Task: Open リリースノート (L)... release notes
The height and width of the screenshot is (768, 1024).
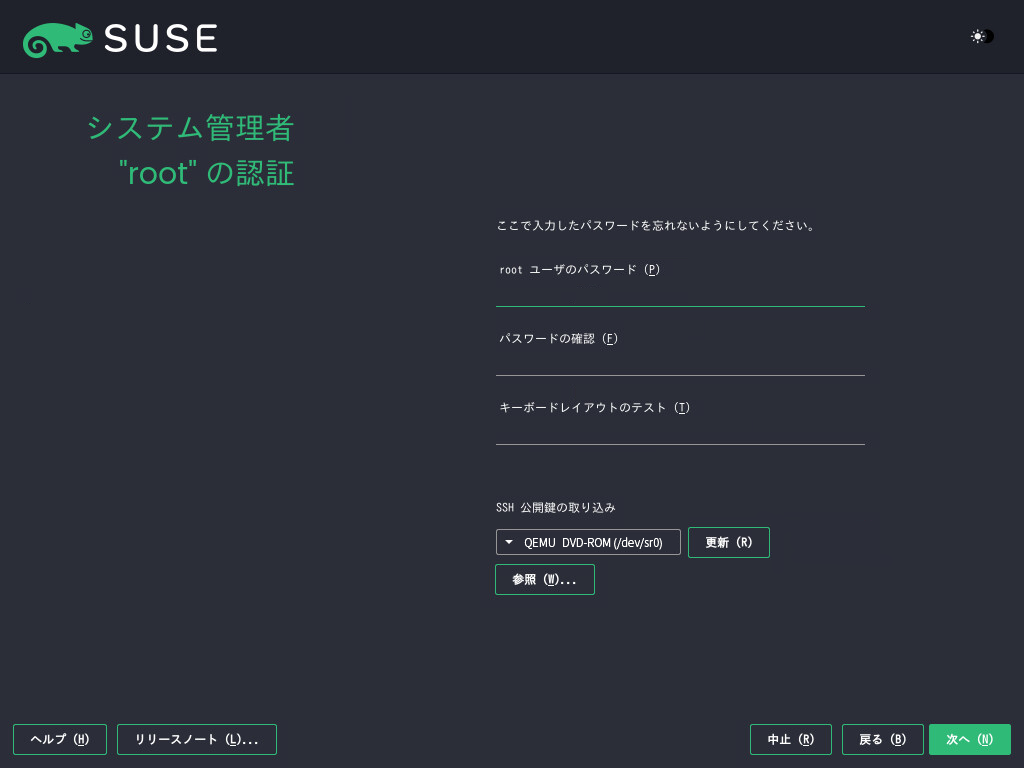Action: (197, 739)
